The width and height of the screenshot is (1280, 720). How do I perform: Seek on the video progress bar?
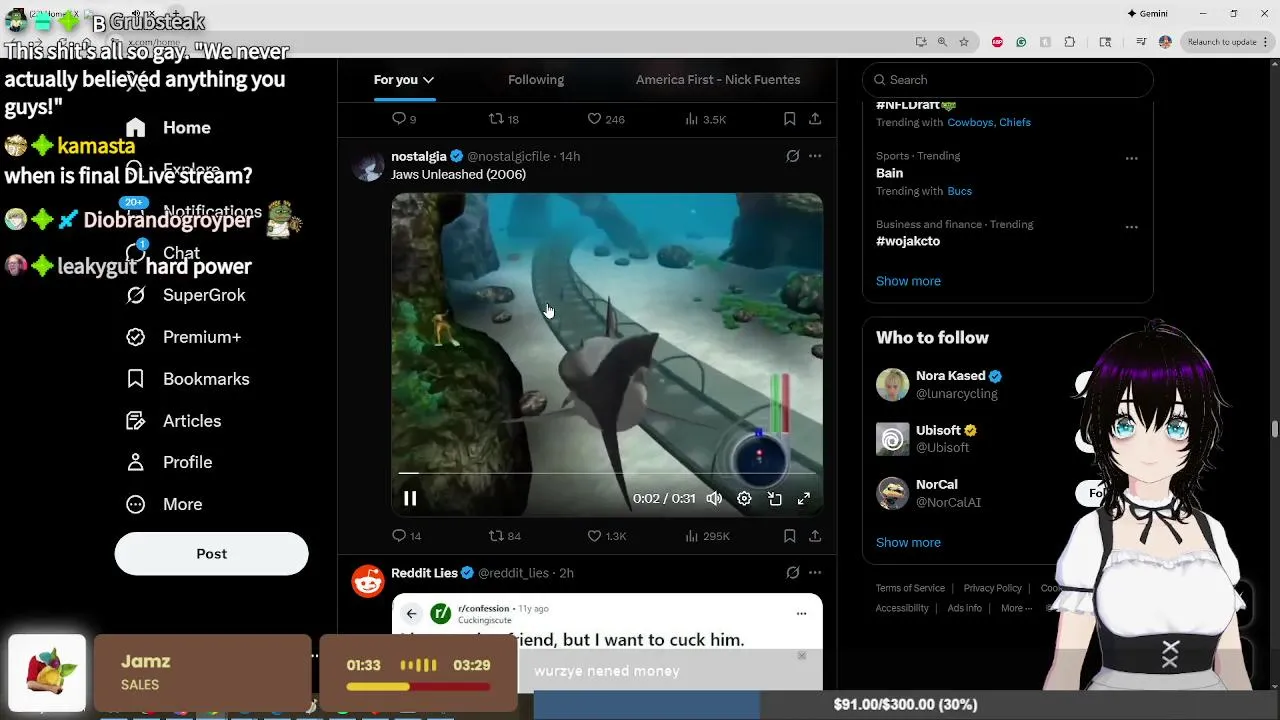pyautogui.click(x=607, y=473)
